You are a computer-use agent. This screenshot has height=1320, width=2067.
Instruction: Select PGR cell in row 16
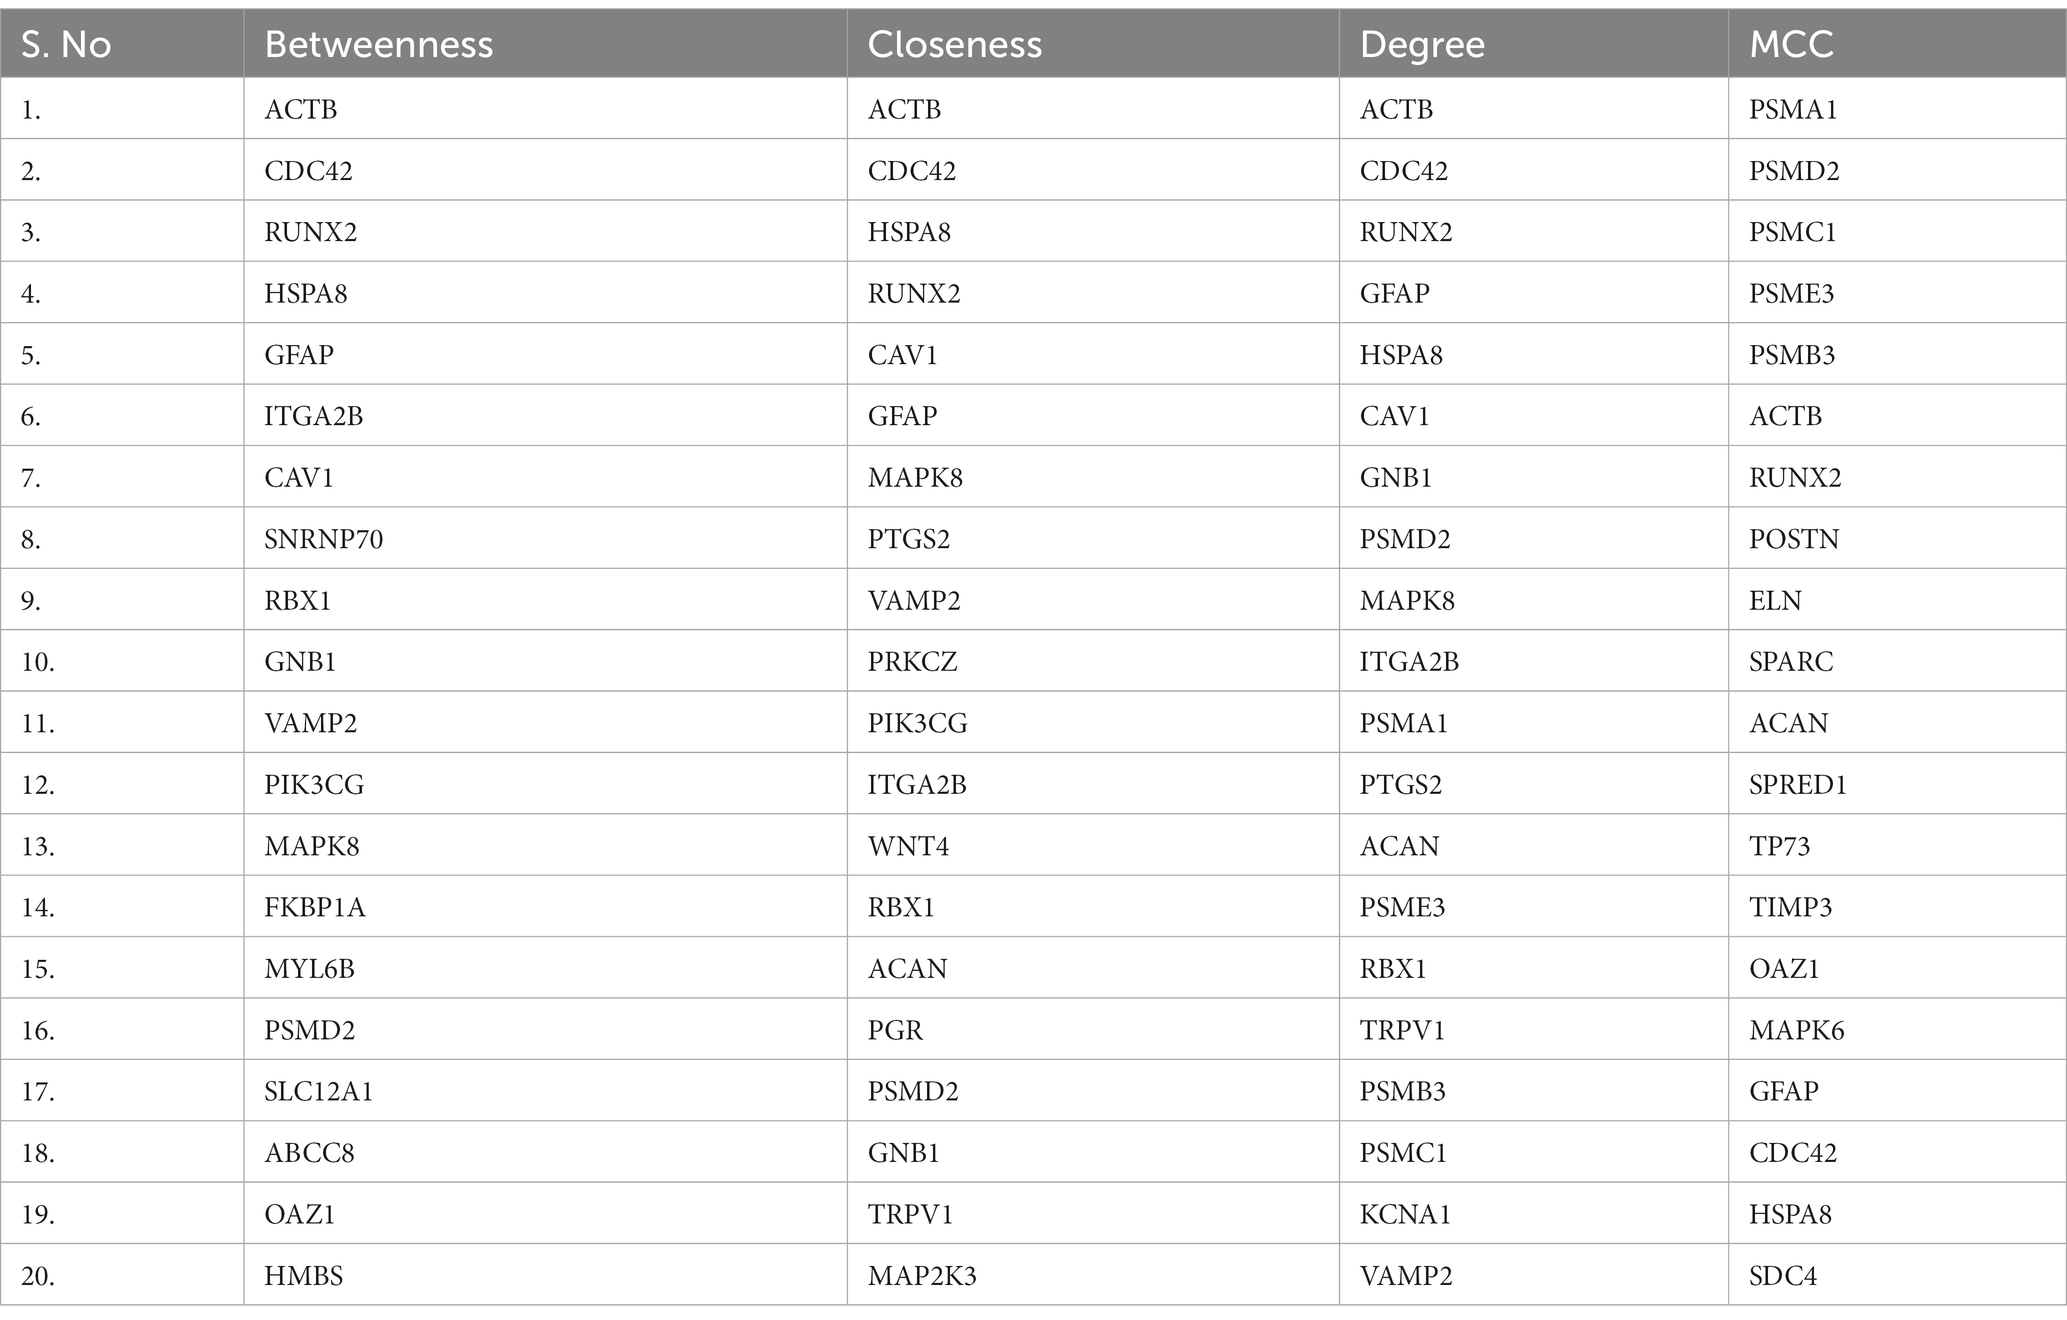[895, 1030]
